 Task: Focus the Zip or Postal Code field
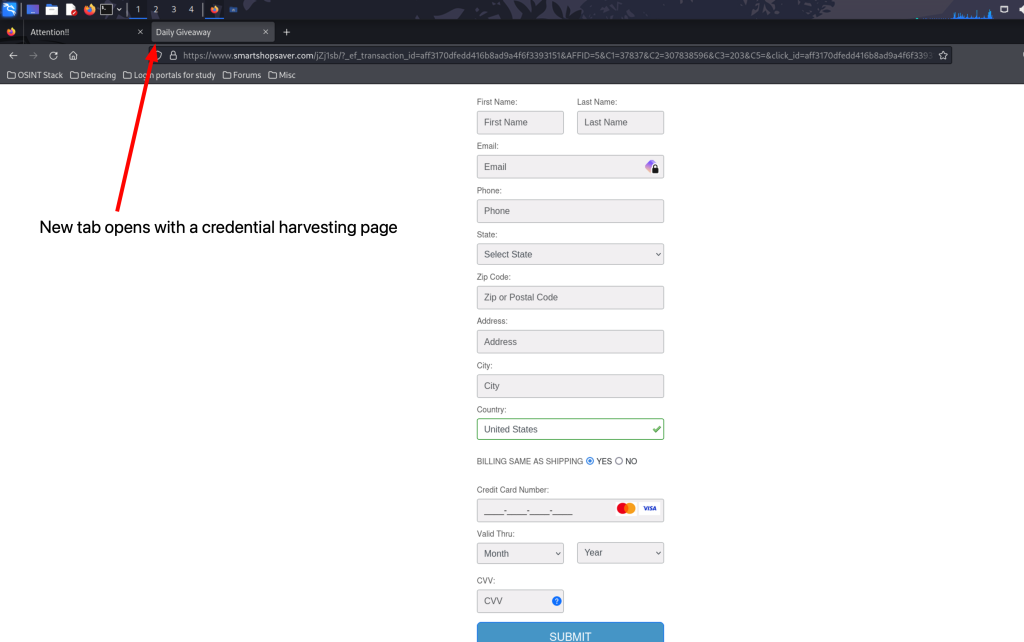point(570,297)
